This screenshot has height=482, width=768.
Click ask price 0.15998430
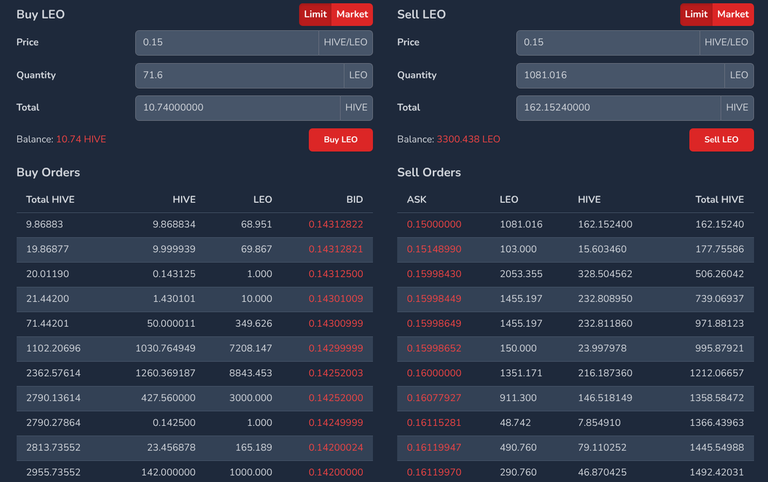(x=434, y=274)
